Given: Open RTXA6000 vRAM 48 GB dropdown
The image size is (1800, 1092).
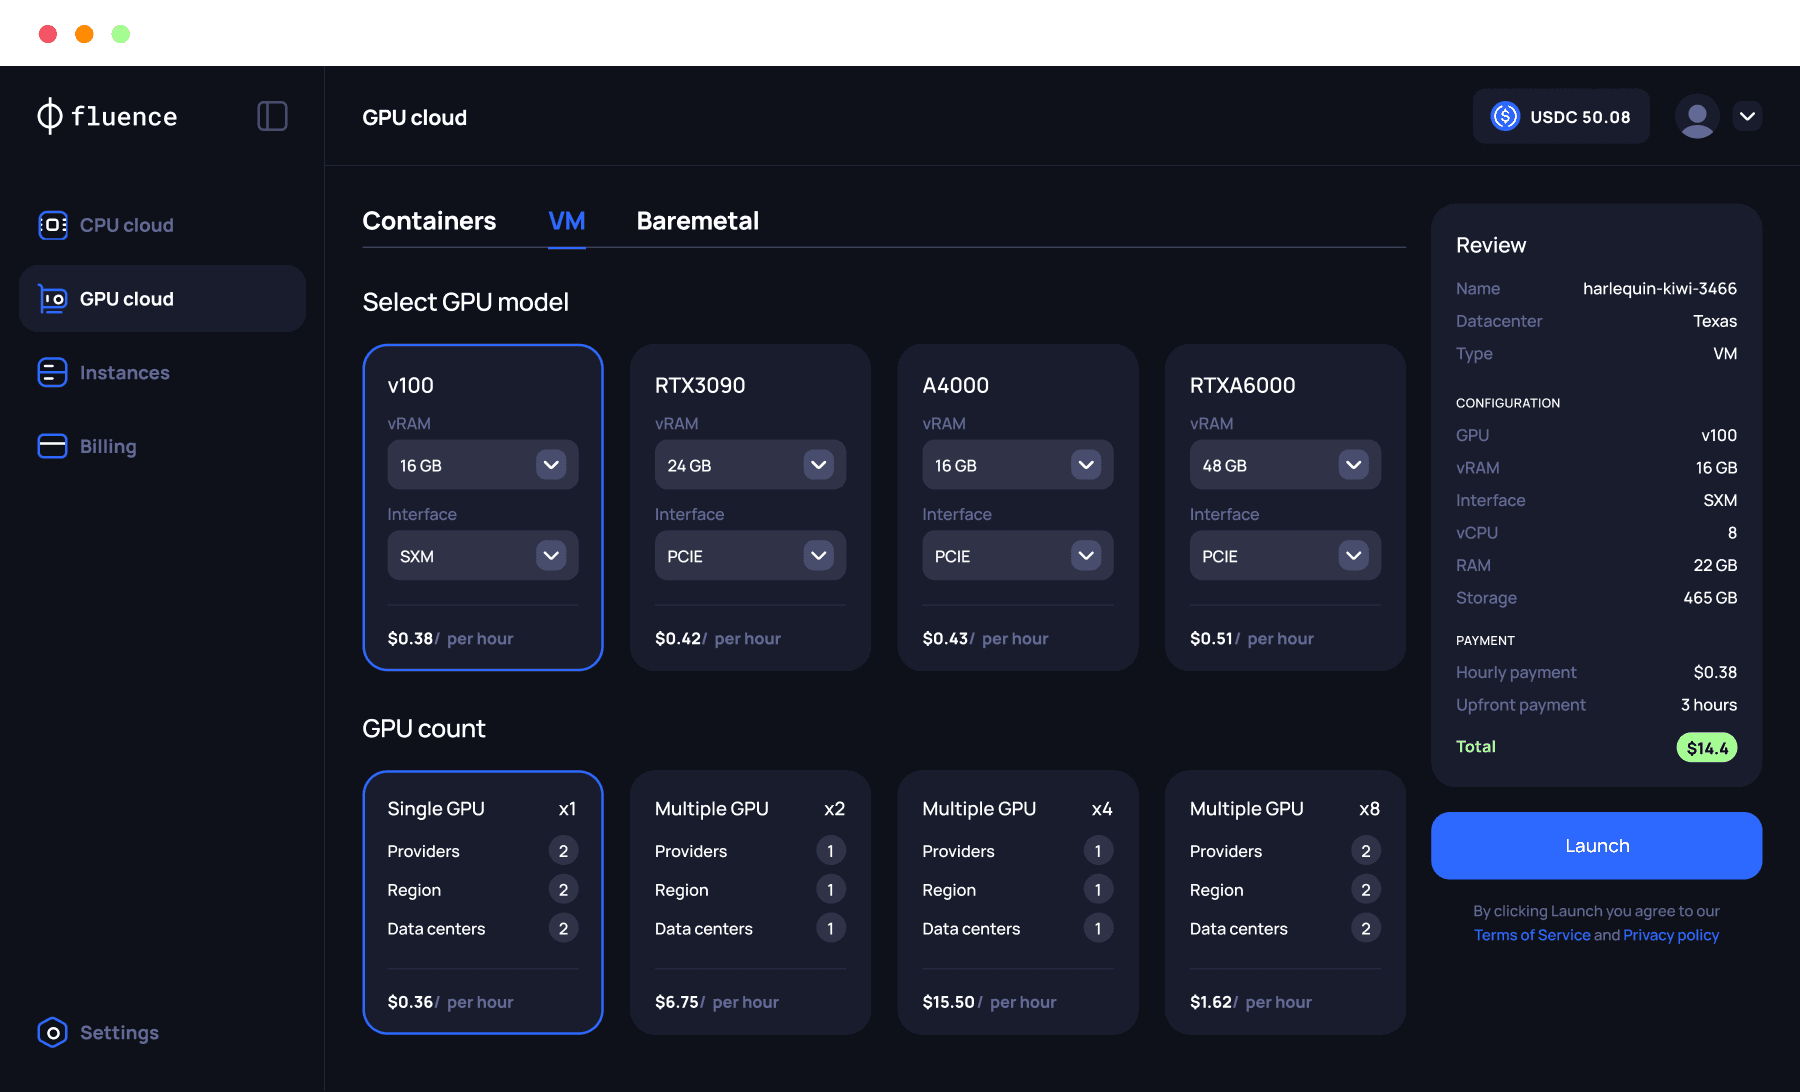Looking at the screenshot, I should coord(1285,465).
